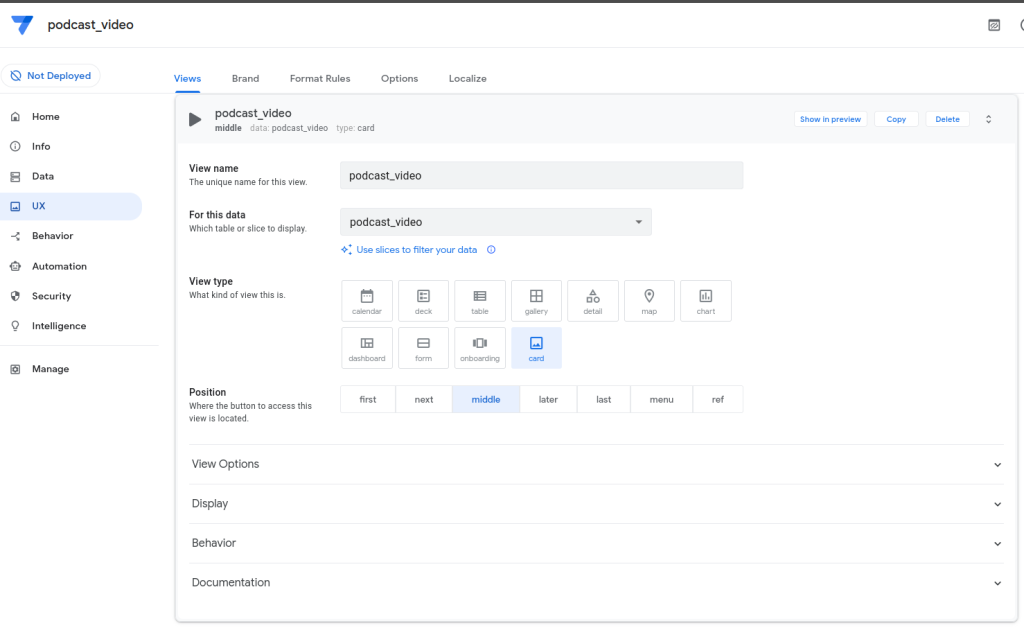Set position to menu
The height and width of the screenshot is (630, 1024).
(x=662, y=400)
